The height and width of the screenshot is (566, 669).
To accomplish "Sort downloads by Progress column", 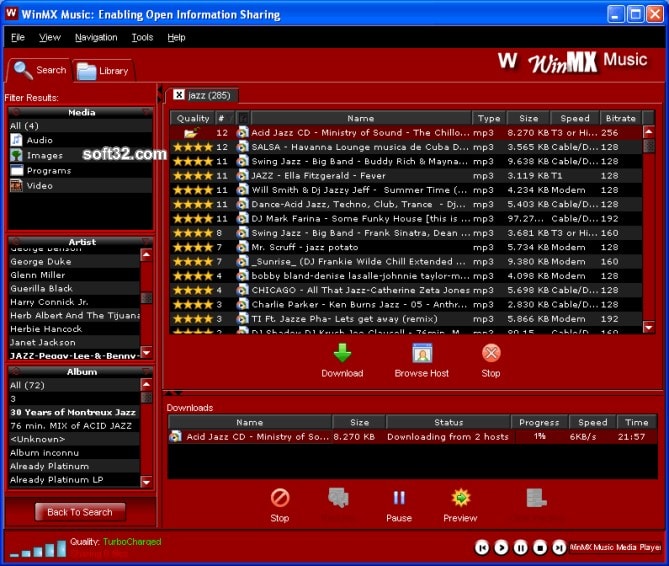I will pos(539,422).
